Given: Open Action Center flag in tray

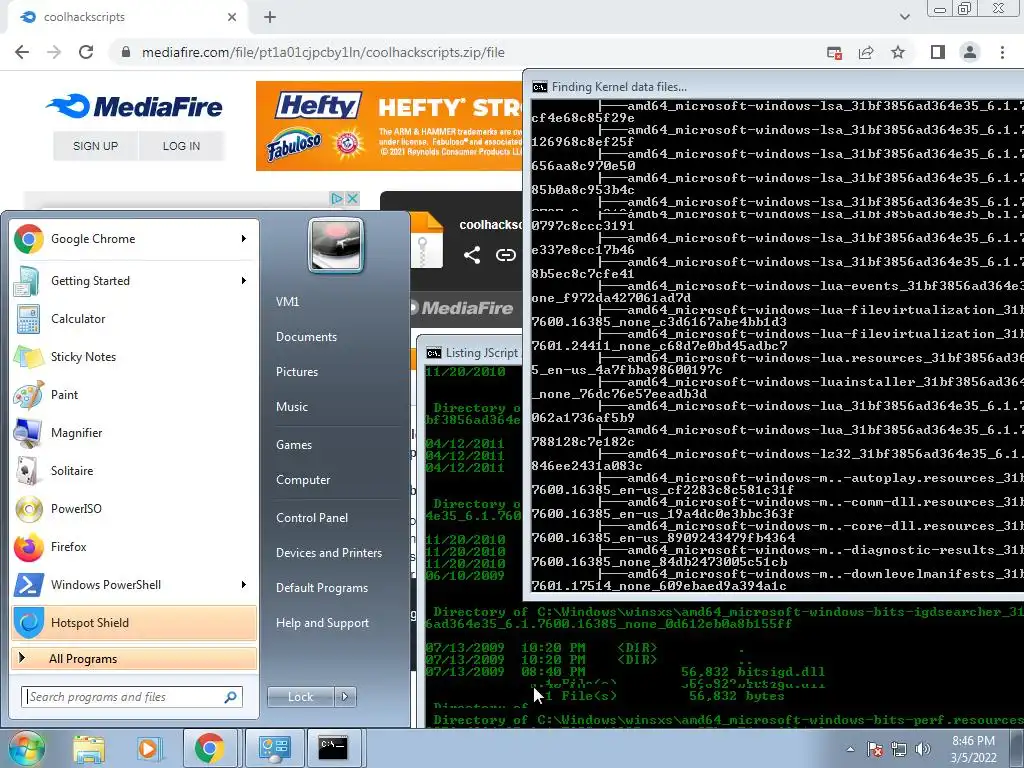Looking at the screenshot, I should click(875, 750).
